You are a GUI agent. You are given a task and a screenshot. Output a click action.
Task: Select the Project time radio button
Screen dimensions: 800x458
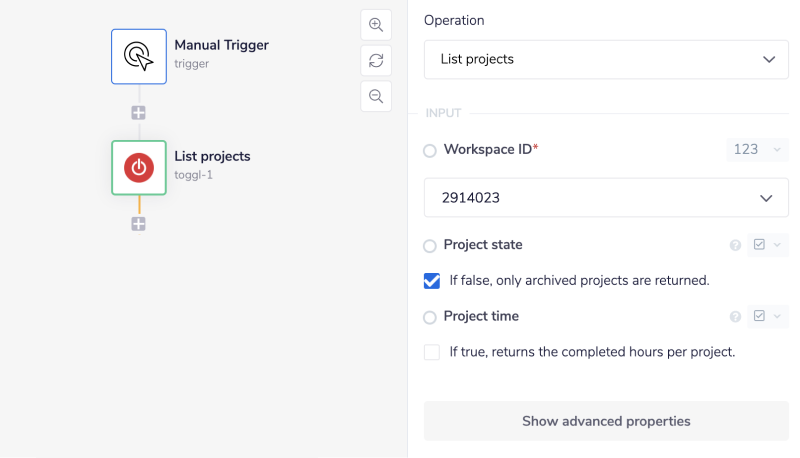pos(430,318)
